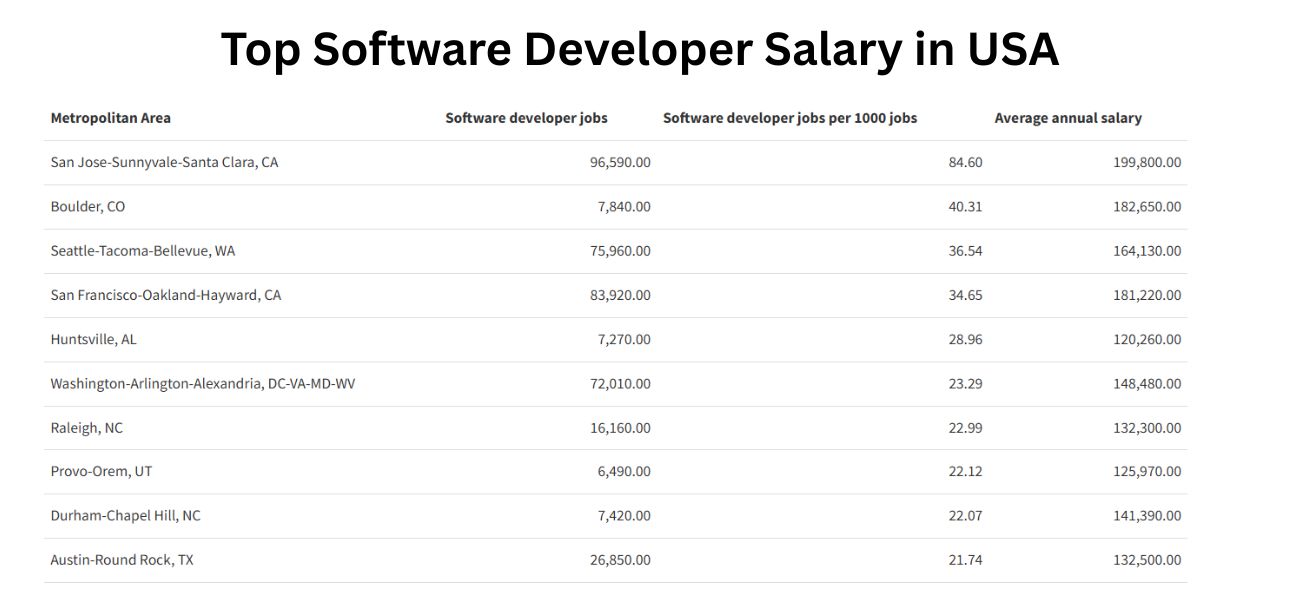The width and height of the screenshot is (1293, 600).
Task: Click the "Metropolitan Area" column header
Action: point(110,118)
